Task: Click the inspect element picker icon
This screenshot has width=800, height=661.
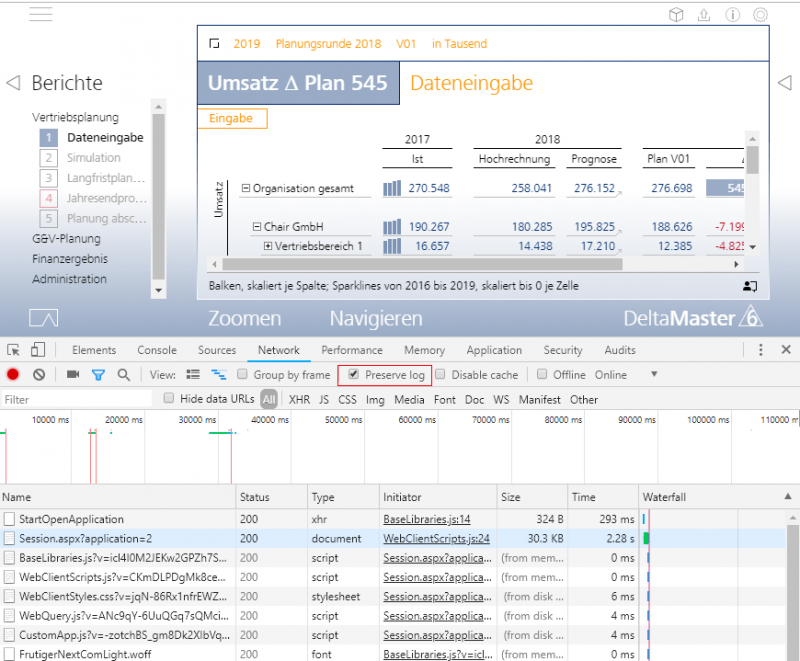Action: click(14, 350)
